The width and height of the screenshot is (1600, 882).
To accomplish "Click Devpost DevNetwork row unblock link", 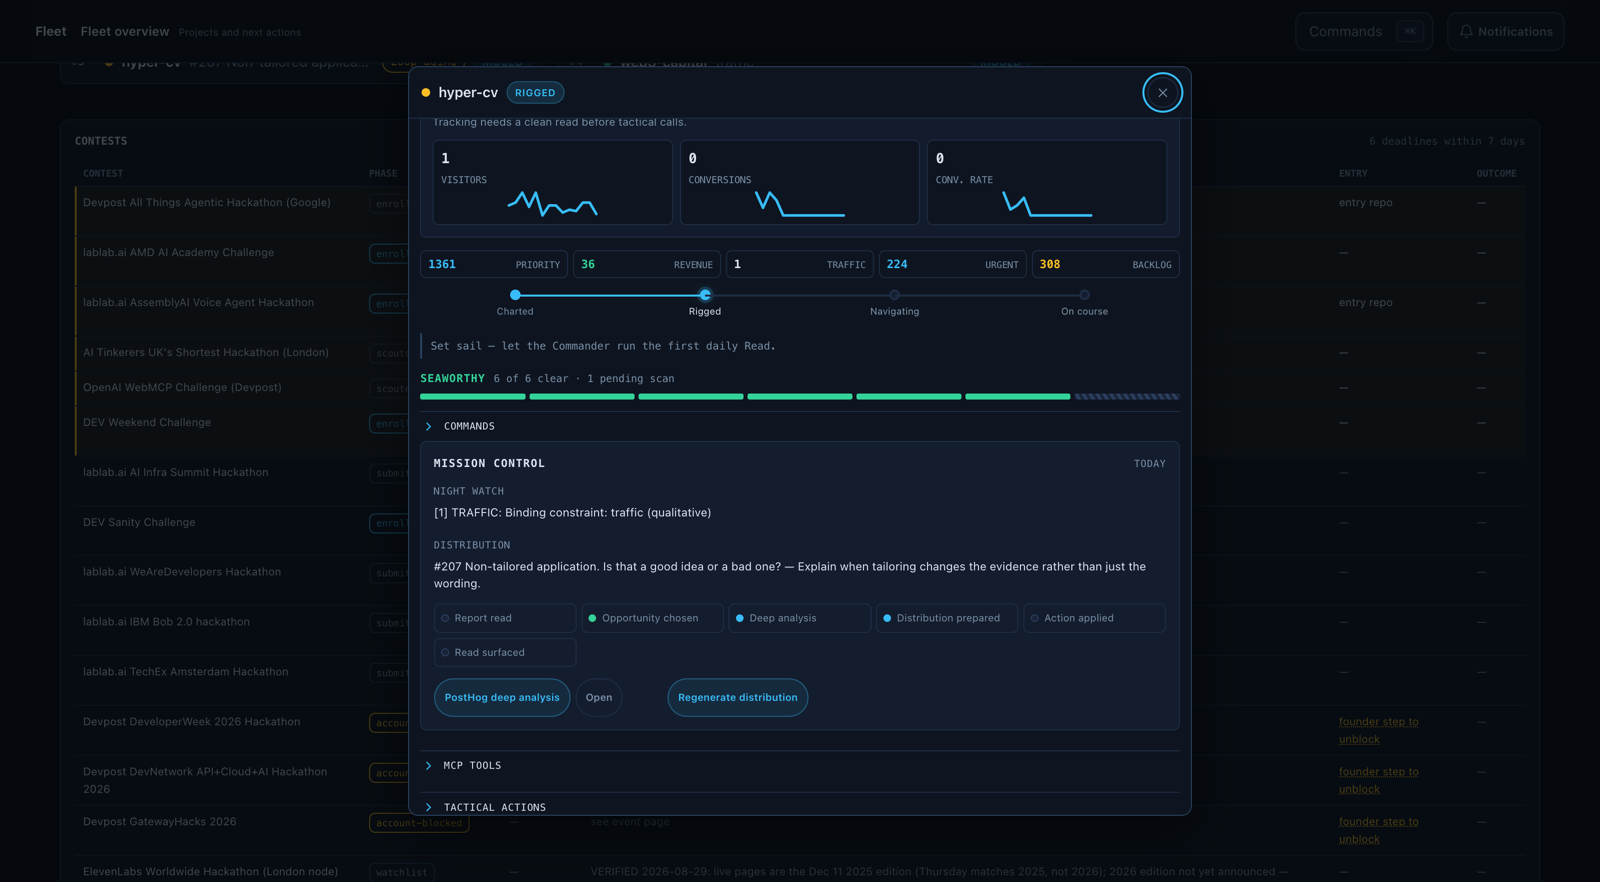I will (1379, 780).
